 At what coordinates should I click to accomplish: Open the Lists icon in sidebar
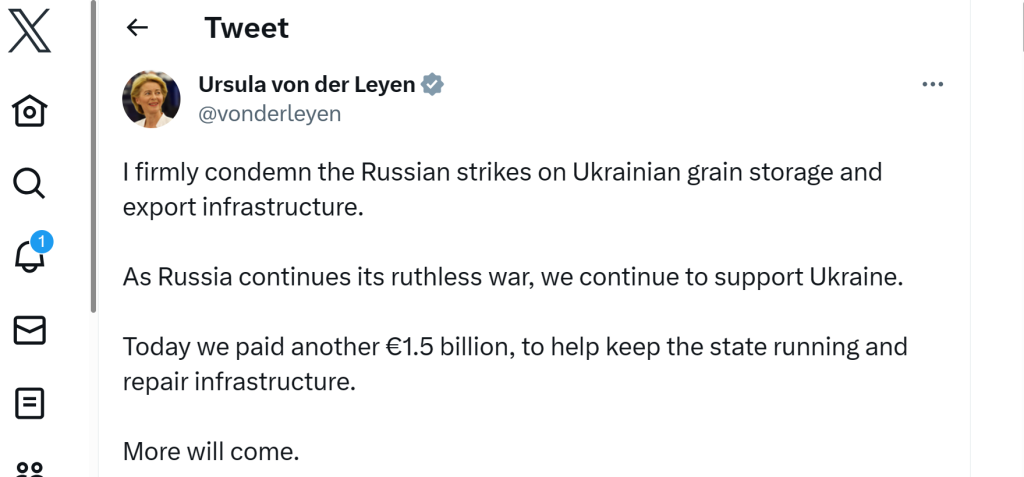[29, 403]
